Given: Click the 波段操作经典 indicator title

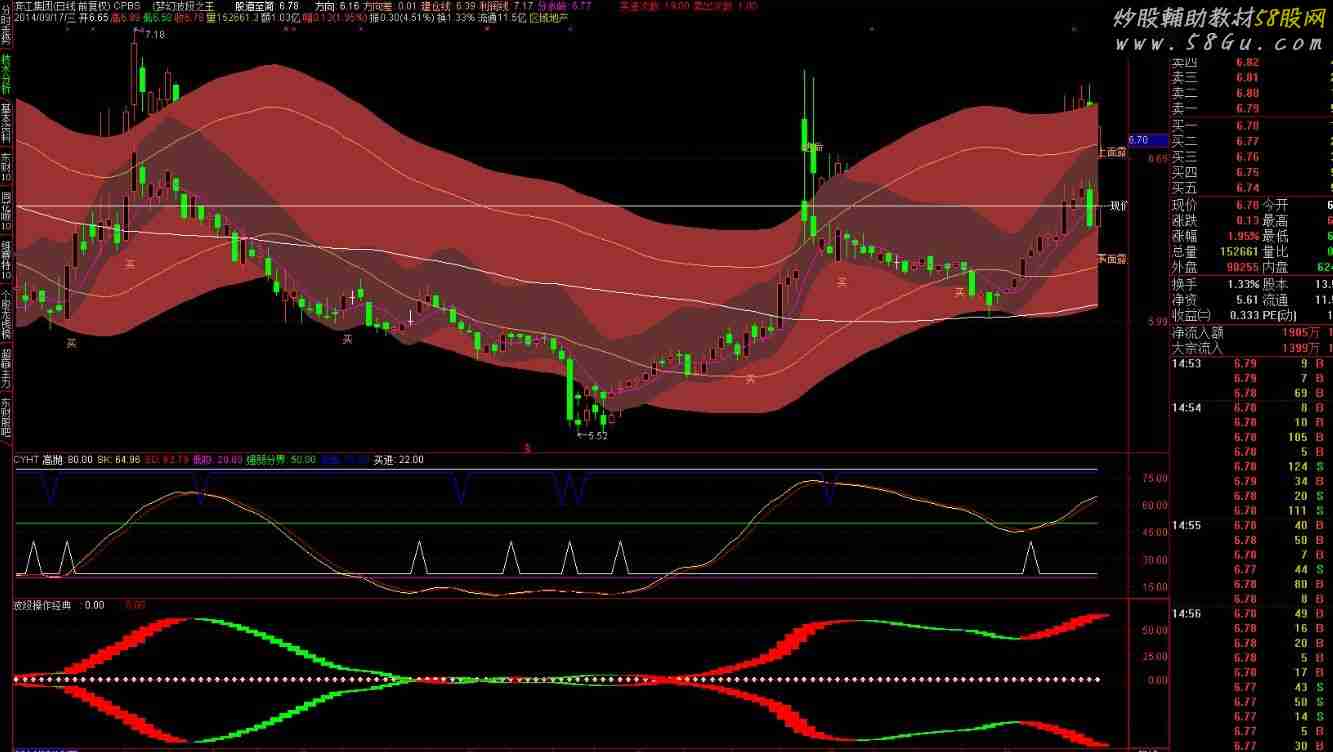Looking at the screenshot, I should tap(45, 605).
